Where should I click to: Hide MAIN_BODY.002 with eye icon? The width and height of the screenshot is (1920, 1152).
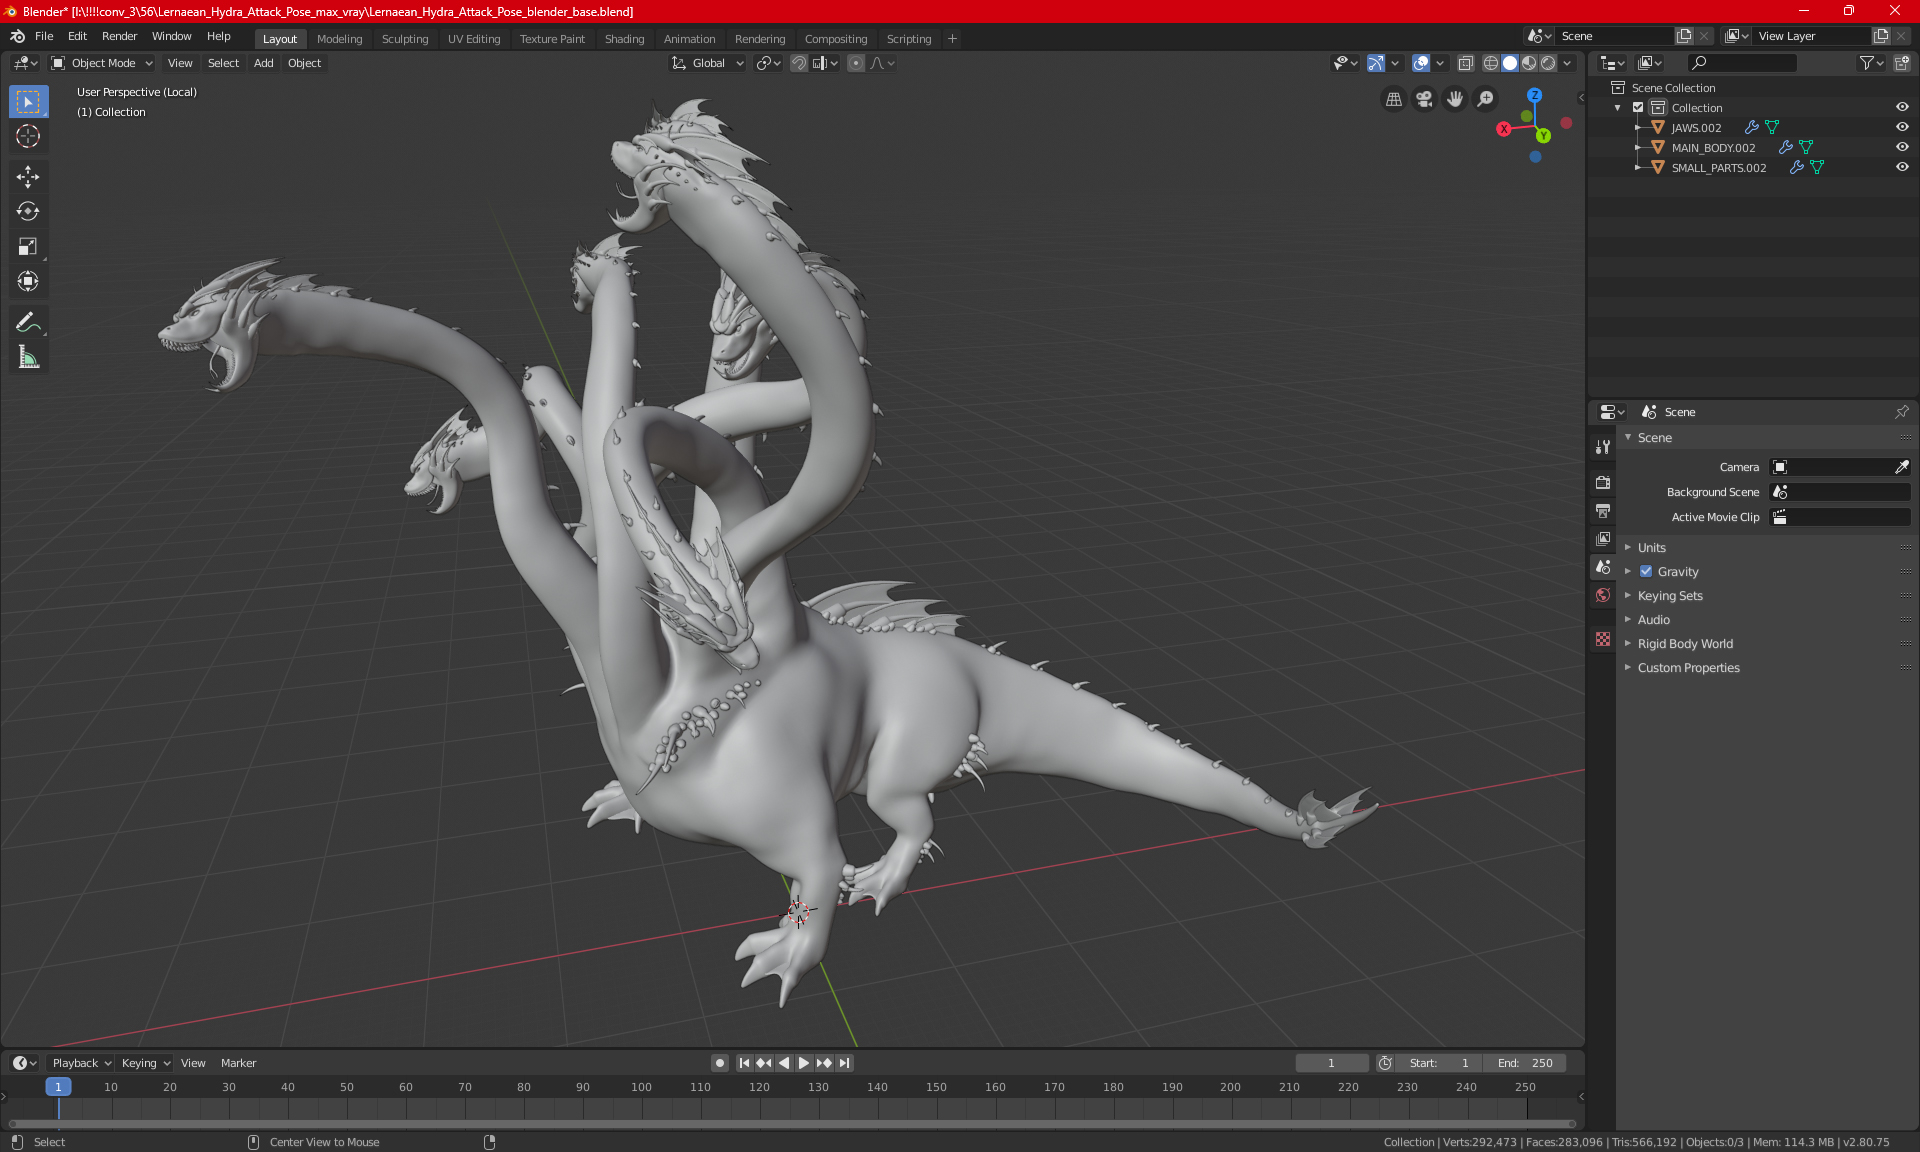(1902, 147)
